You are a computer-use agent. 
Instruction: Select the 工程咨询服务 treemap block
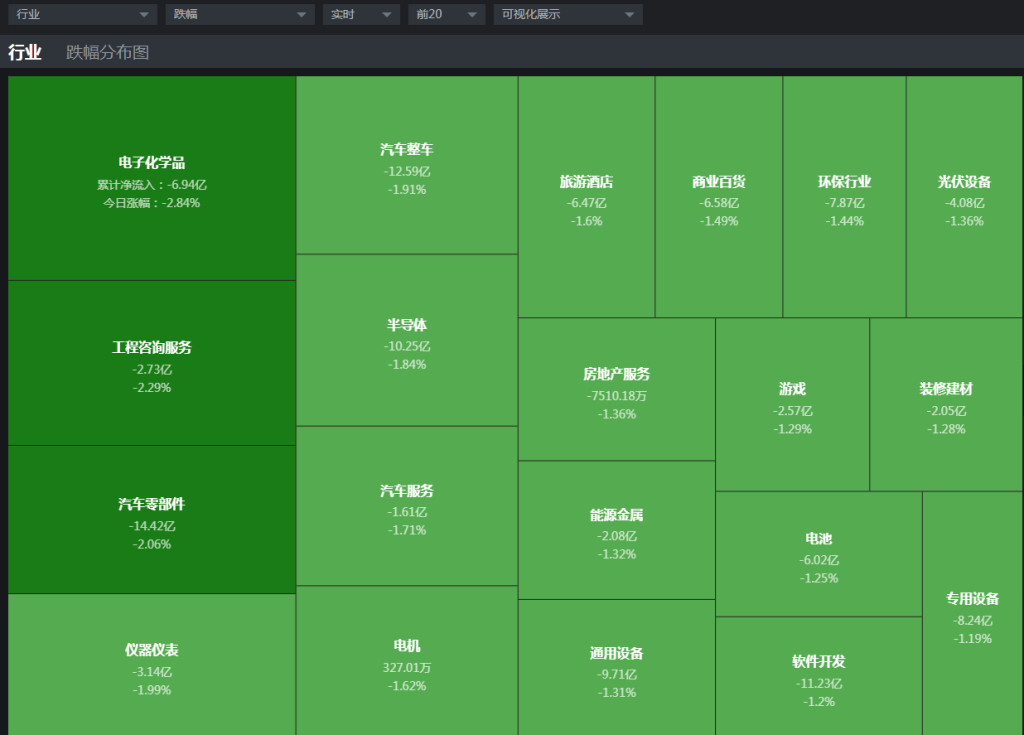tap(152, 363)
